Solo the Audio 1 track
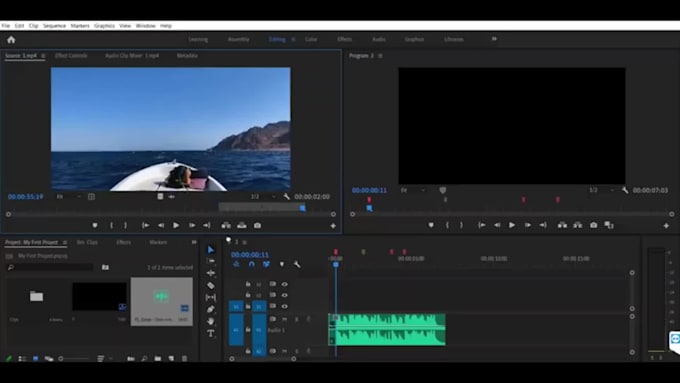This screenshot has width=680, height=383. (x=297, y=319)
